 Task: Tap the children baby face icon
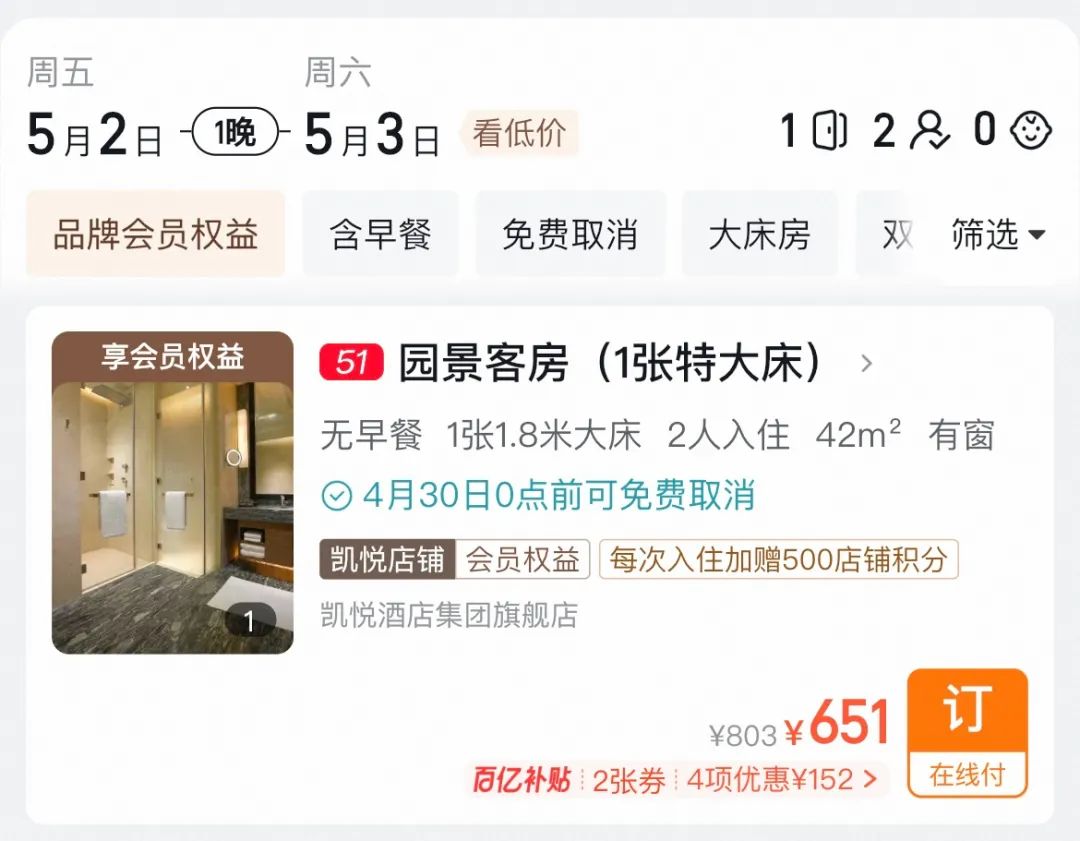click(1030, 130)
